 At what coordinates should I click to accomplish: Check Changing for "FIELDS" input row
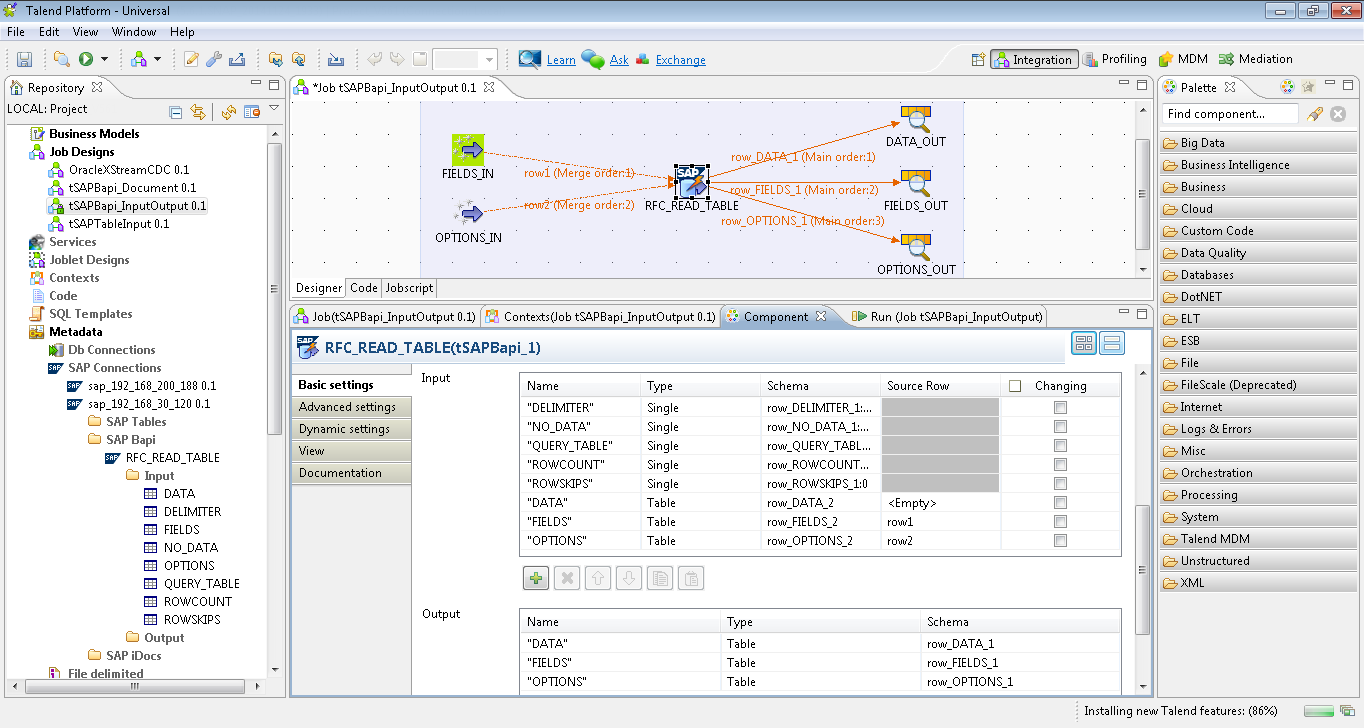1060,522
